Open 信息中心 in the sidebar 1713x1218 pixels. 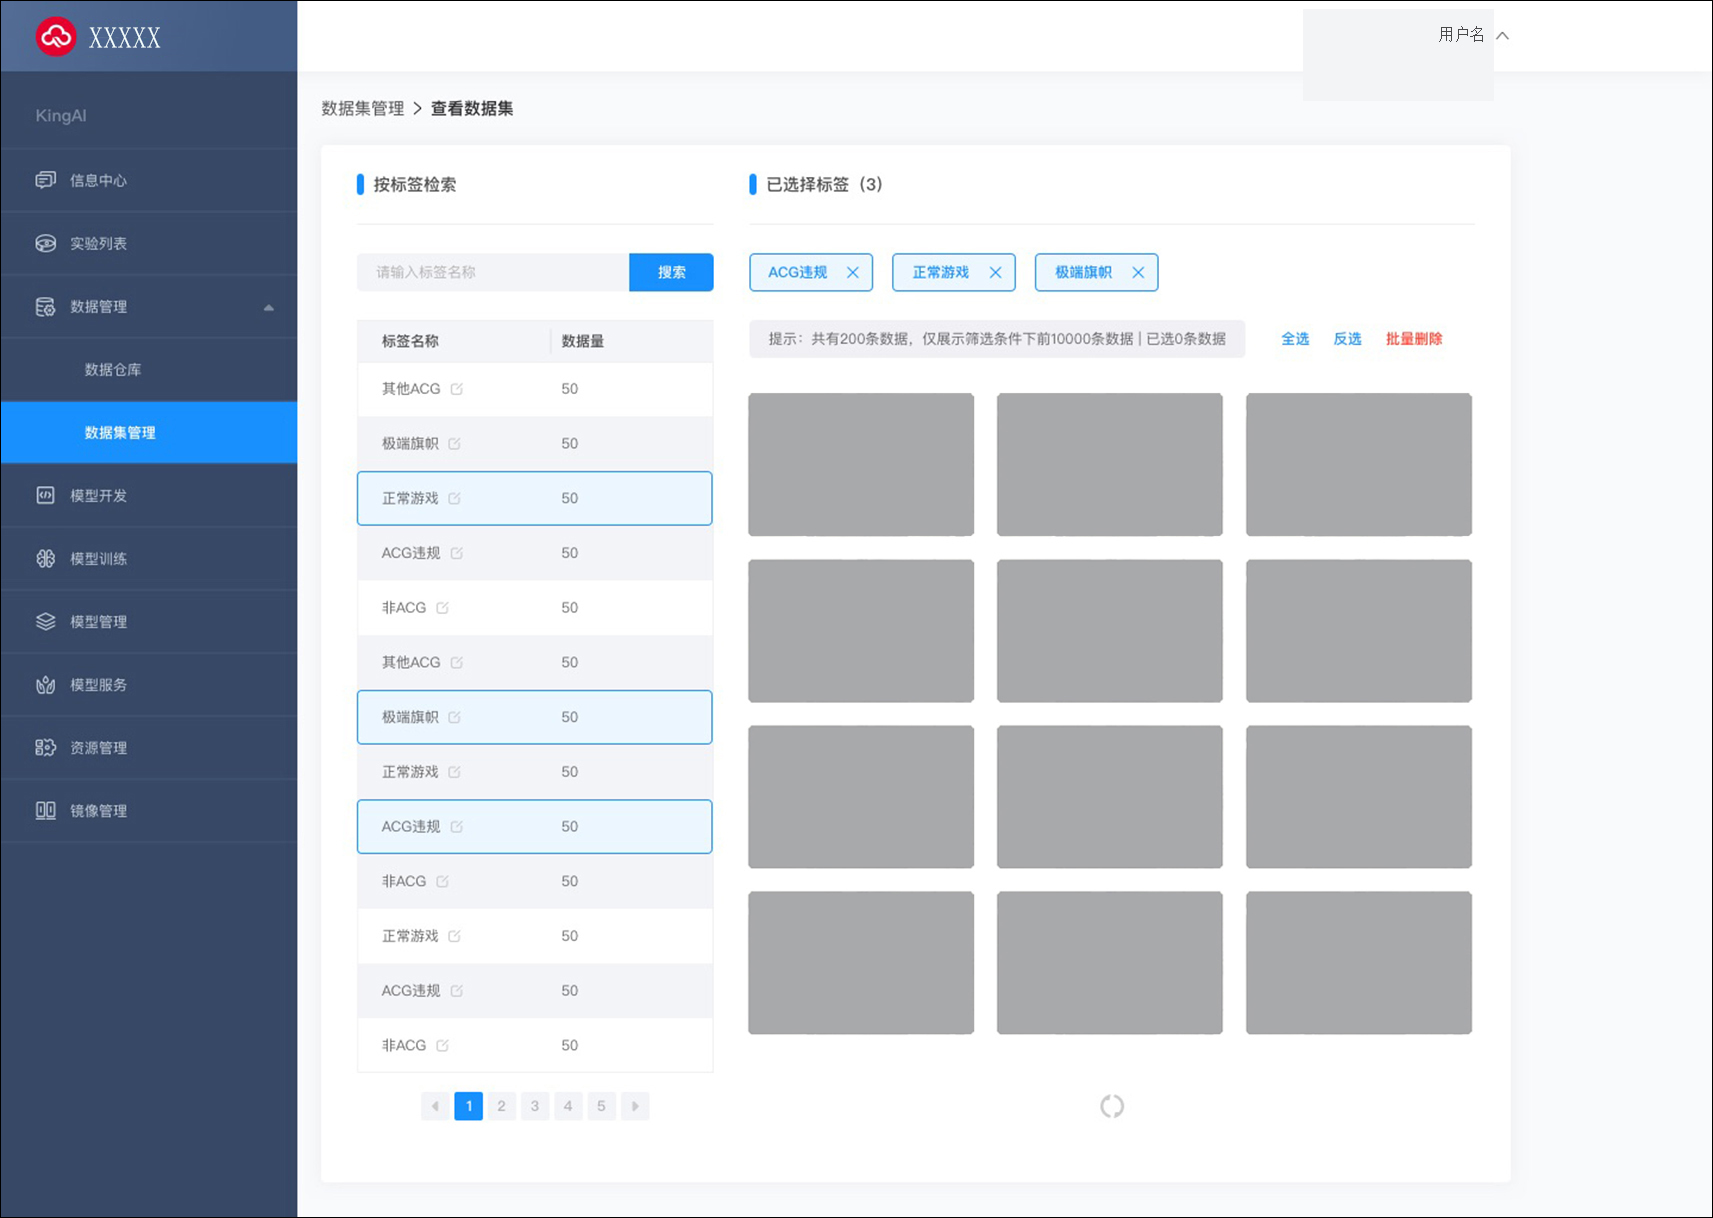[x=149, y=180]
